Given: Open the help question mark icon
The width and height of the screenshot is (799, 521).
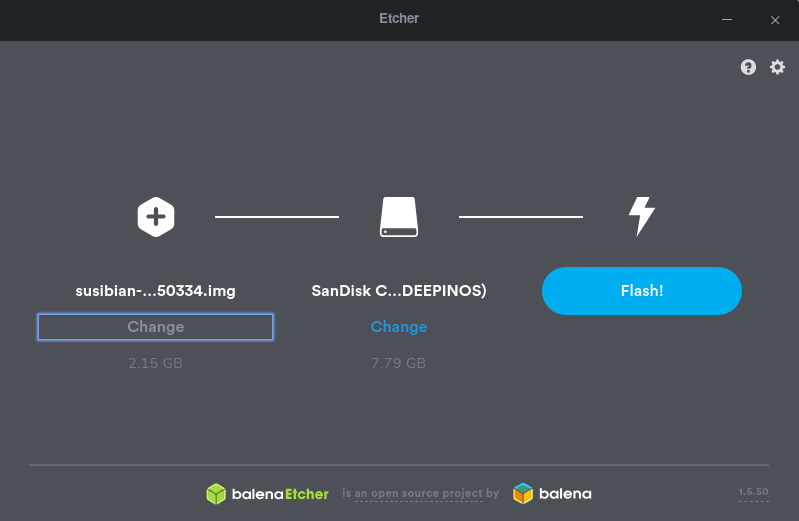Looking at the screenshot, I should click(x=748, y=67).
